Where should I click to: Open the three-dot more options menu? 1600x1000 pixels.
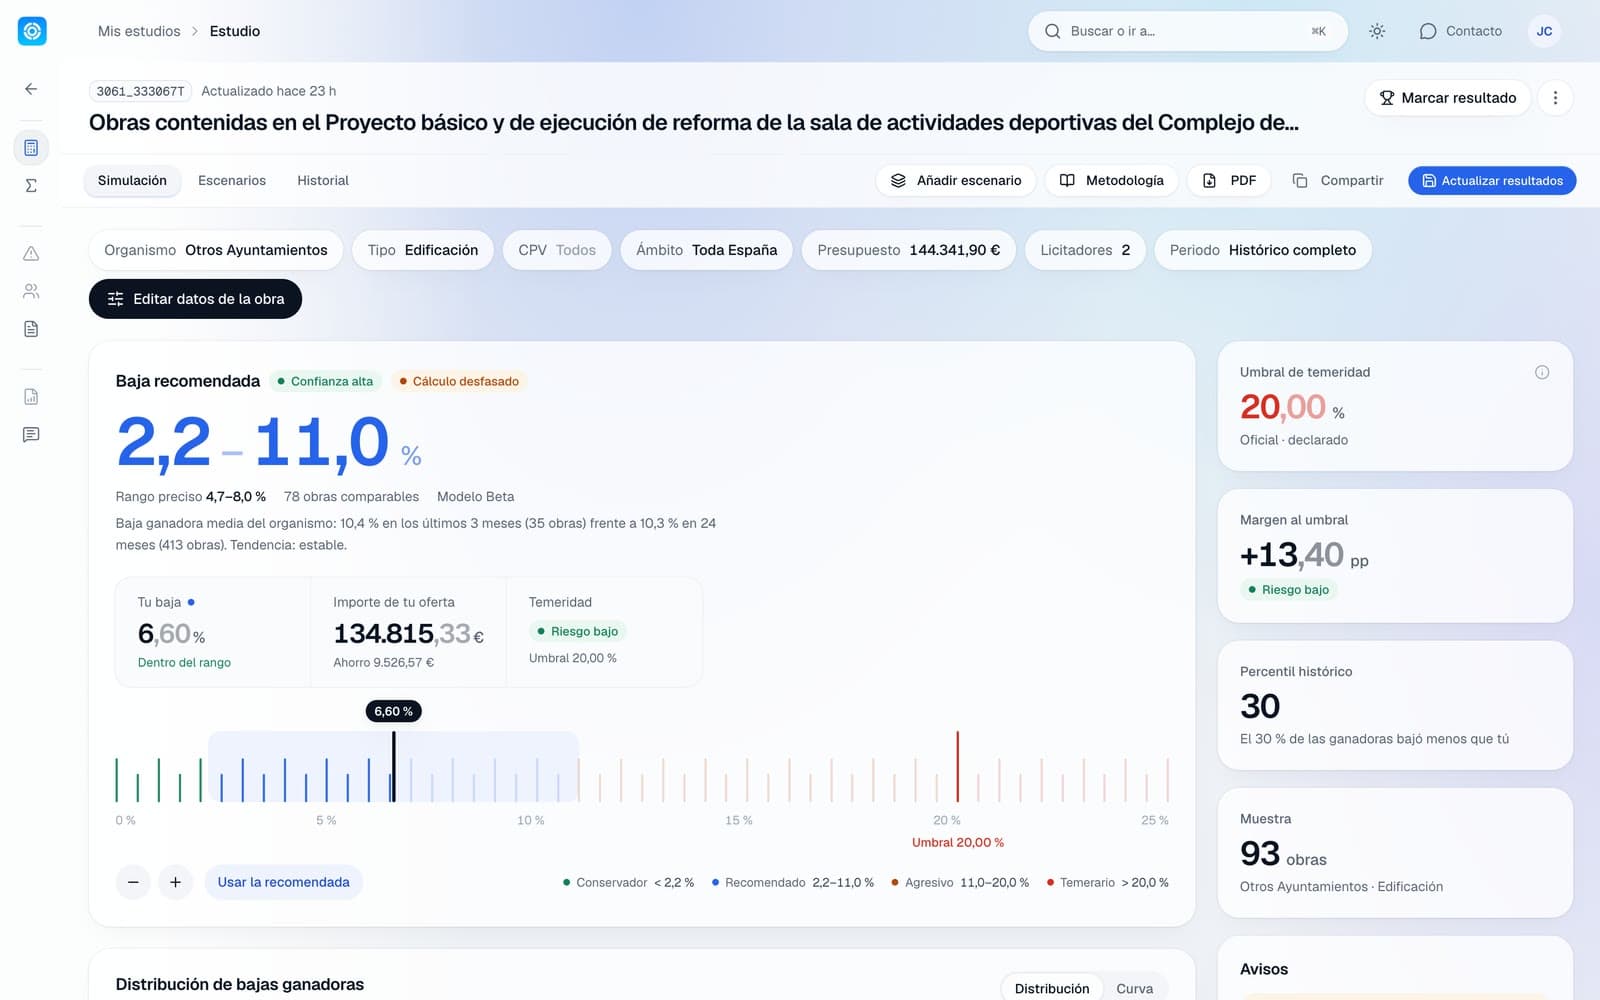pyautogui.click(x=1555, y=98)
